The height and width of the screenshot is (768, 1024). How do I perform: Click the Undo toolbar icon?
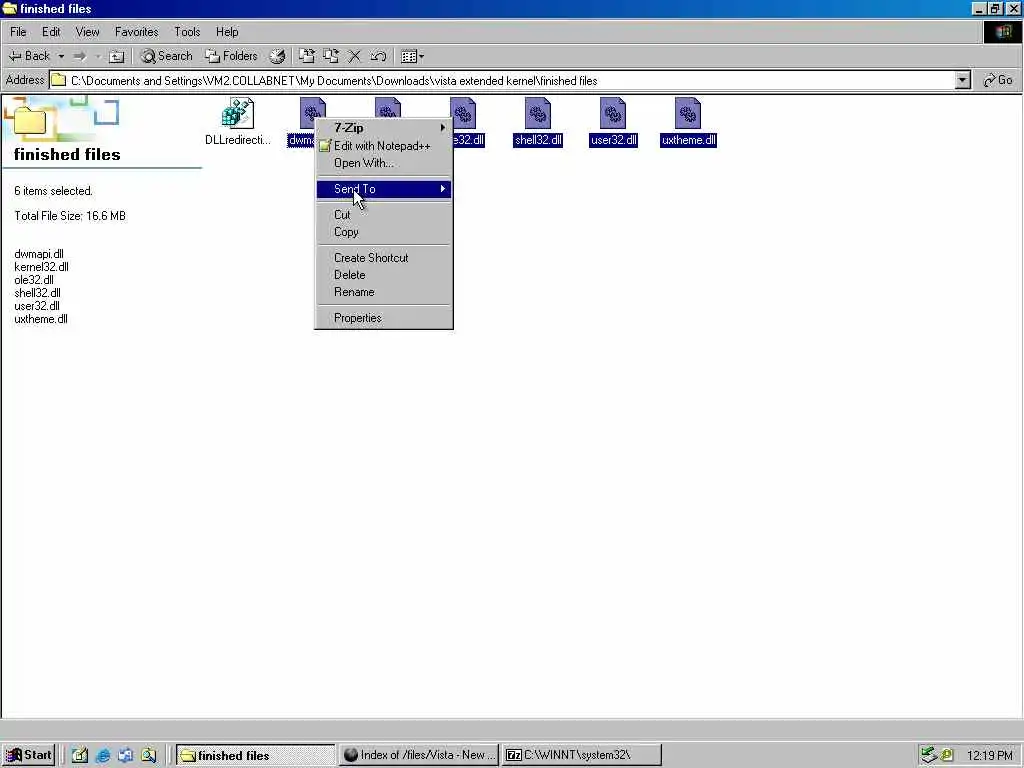[x=378, y=56]
